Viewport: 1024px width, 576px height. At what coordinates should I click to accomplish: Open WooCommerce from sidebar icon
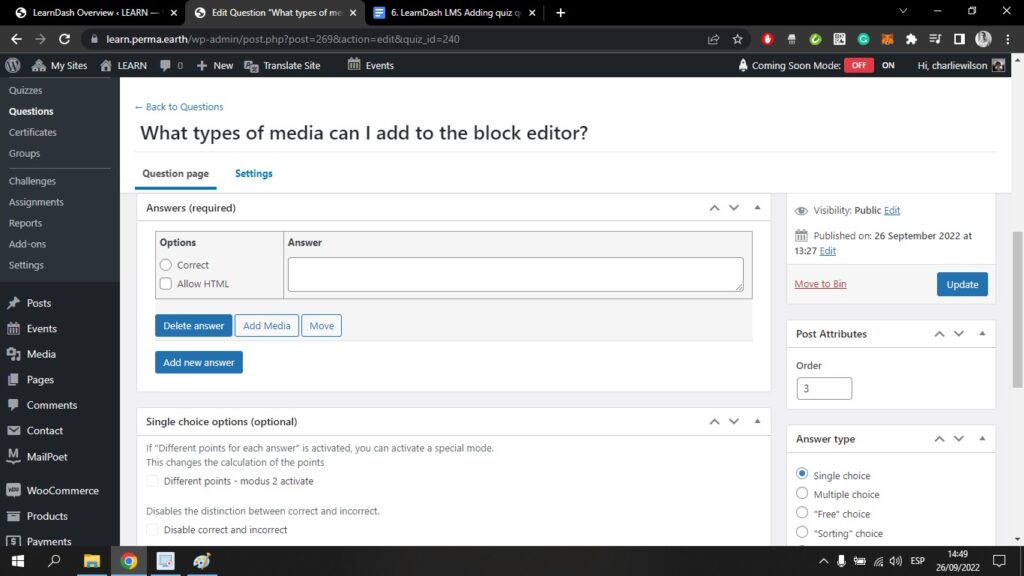pos(14,491)
